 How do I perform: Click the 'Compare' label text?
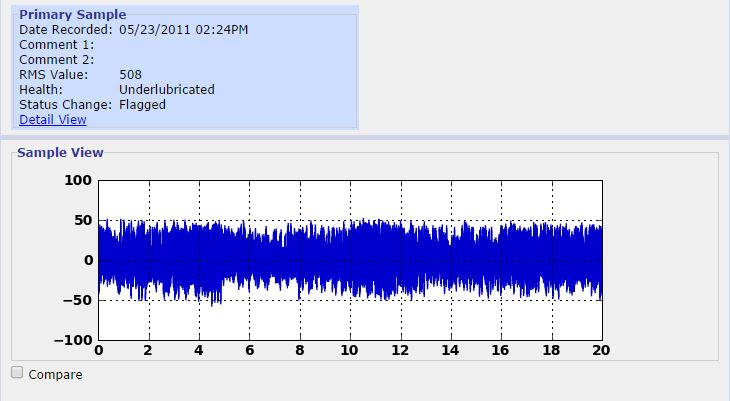click(x=55, y=374)
